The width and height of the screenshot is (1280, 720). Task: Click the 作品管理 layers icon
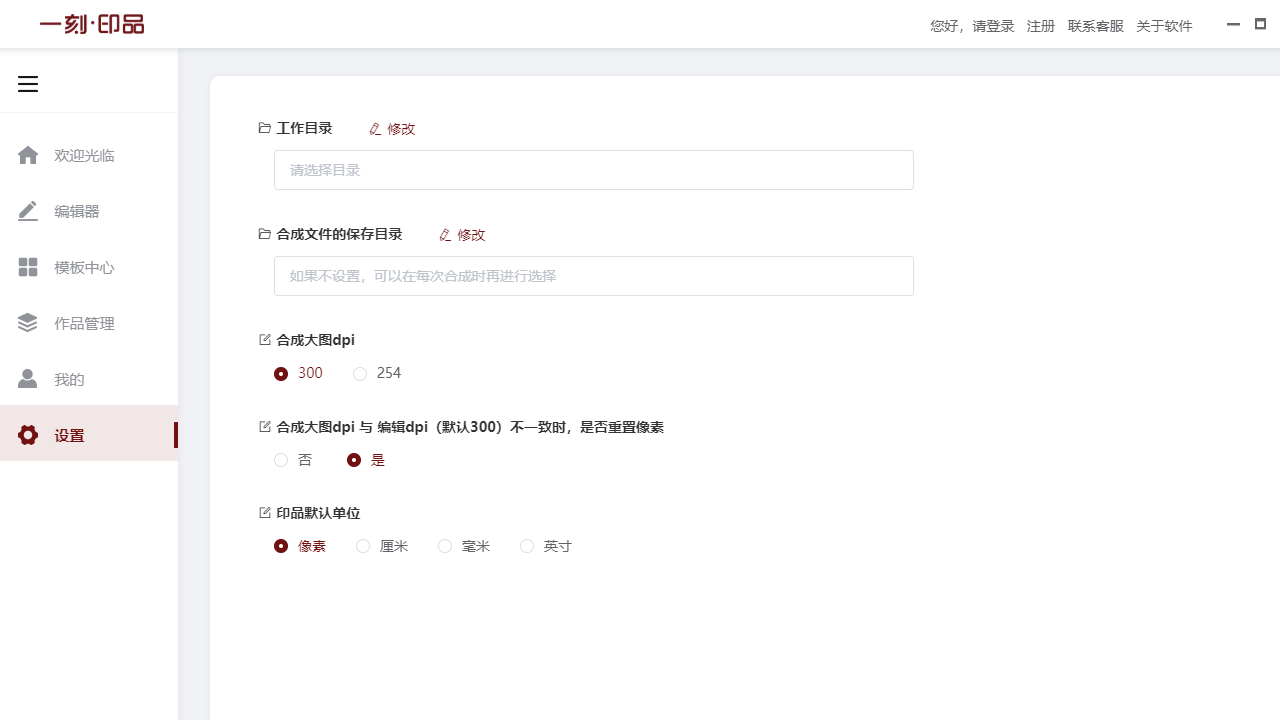28,323
